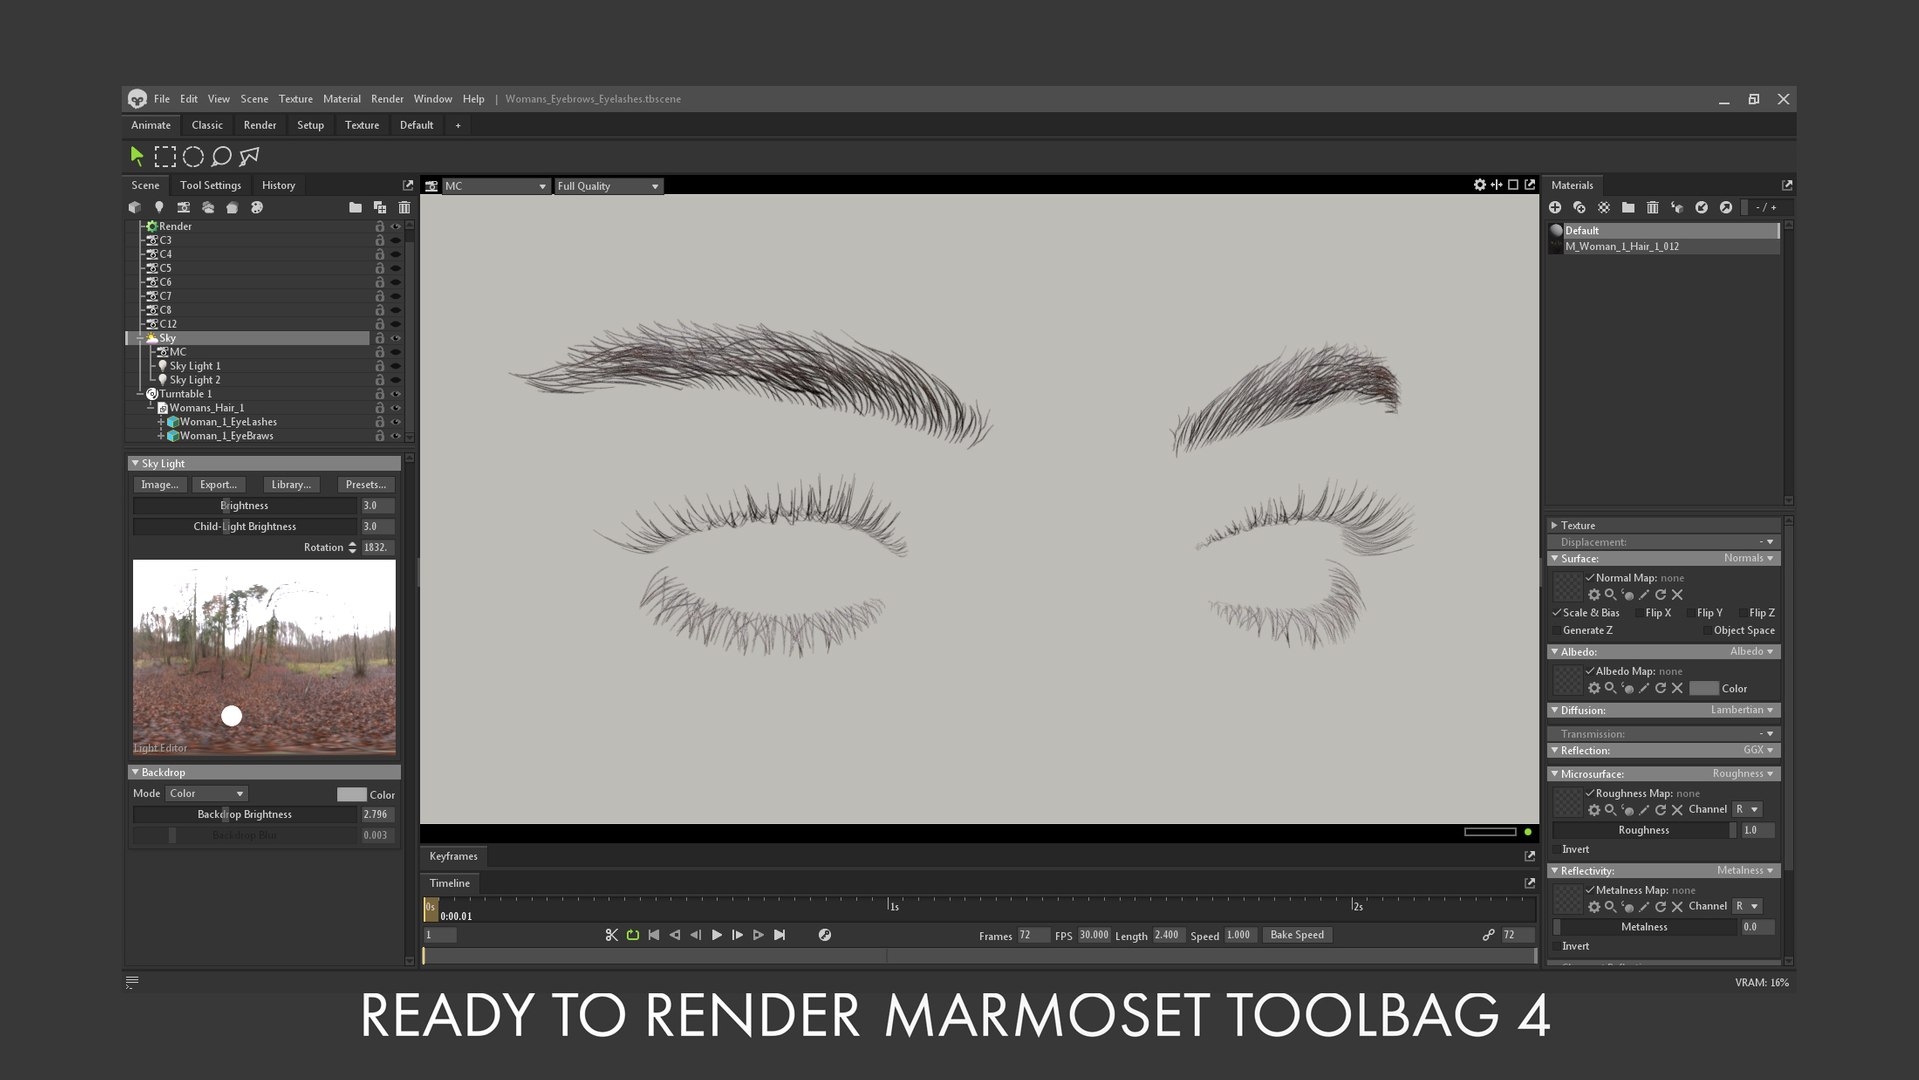Click the checkered-sphere icon in Materials toolbar

point(1604,207)
